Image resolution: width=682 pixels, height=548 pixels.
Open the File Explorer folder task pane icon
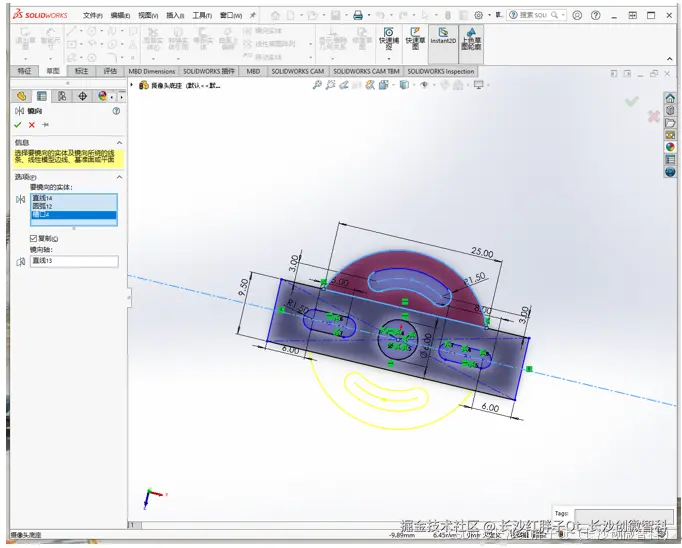pos(670,123)
